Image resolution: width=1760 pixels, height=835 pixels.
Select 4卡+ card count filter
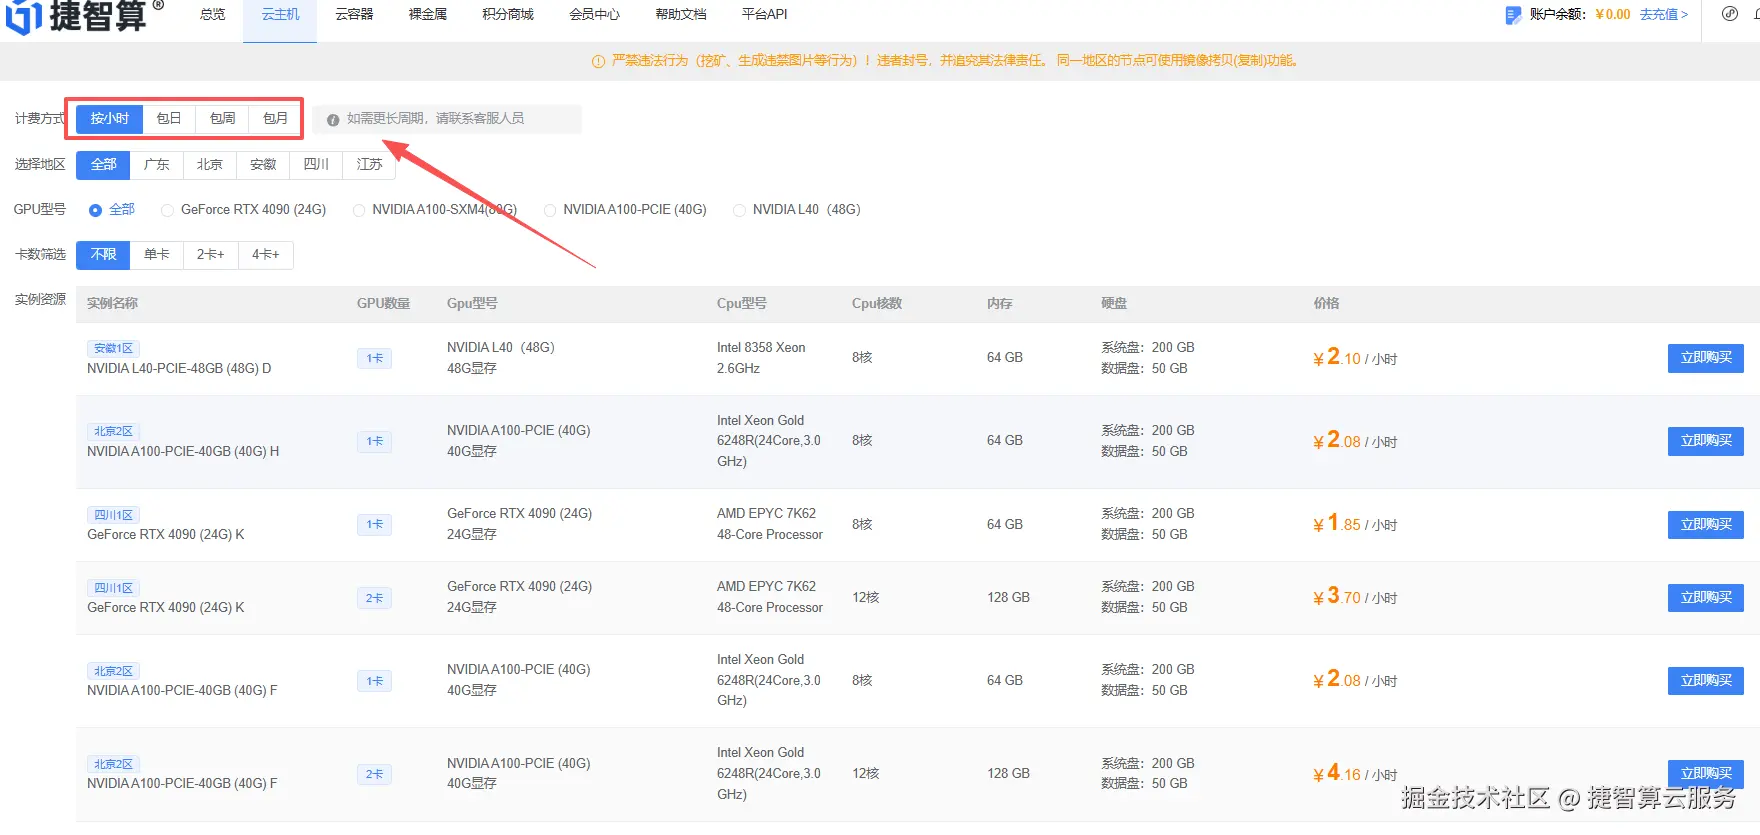[265, 255]
